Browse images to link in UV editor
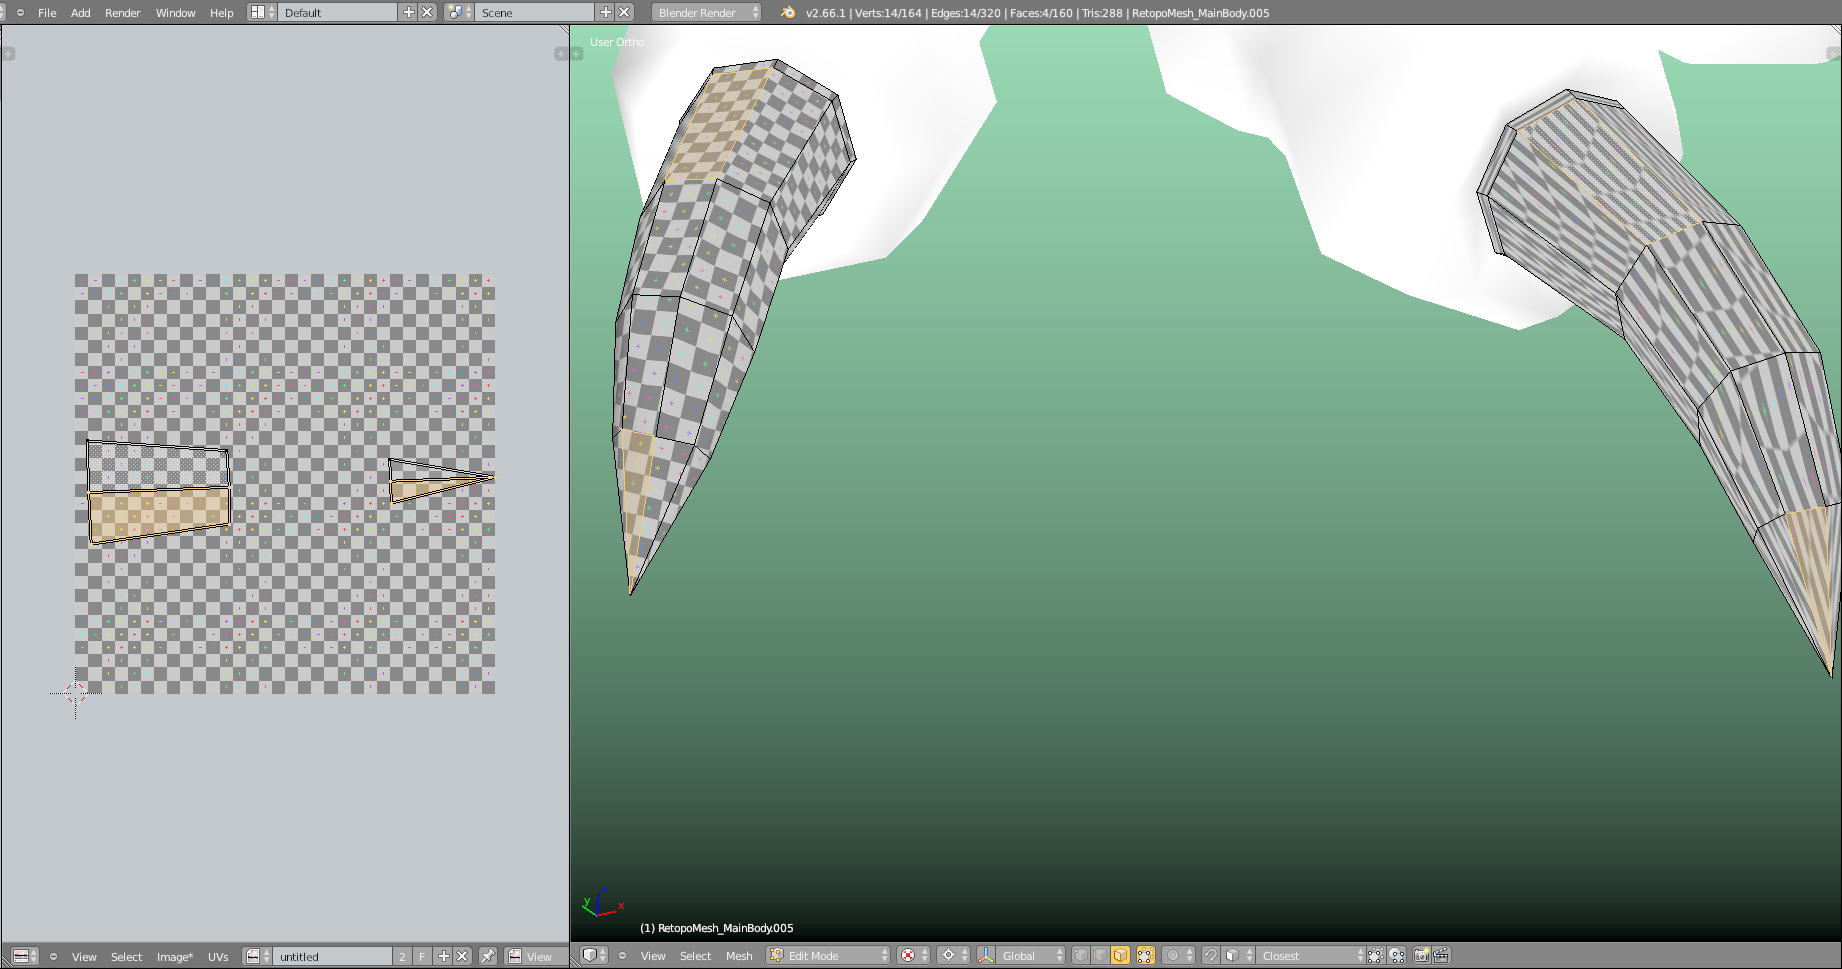1842x969 pixels. (x=257, y=956)
